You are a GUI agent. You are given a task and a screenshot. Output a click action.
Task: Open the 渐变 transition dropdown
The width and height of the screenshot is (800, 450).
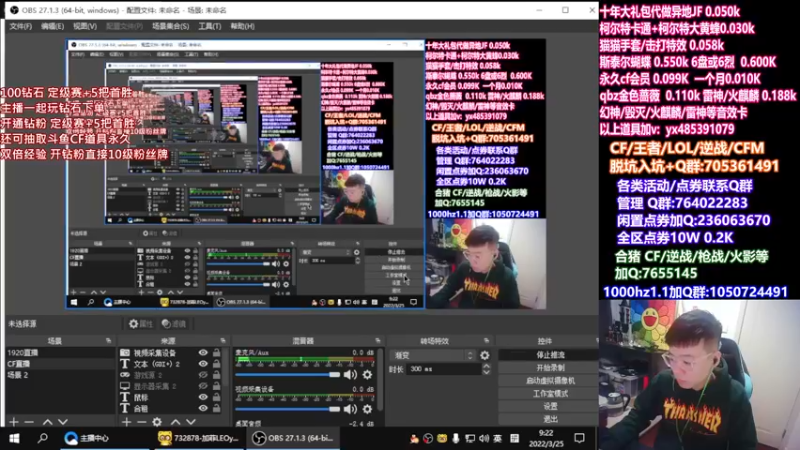(433, 355)
